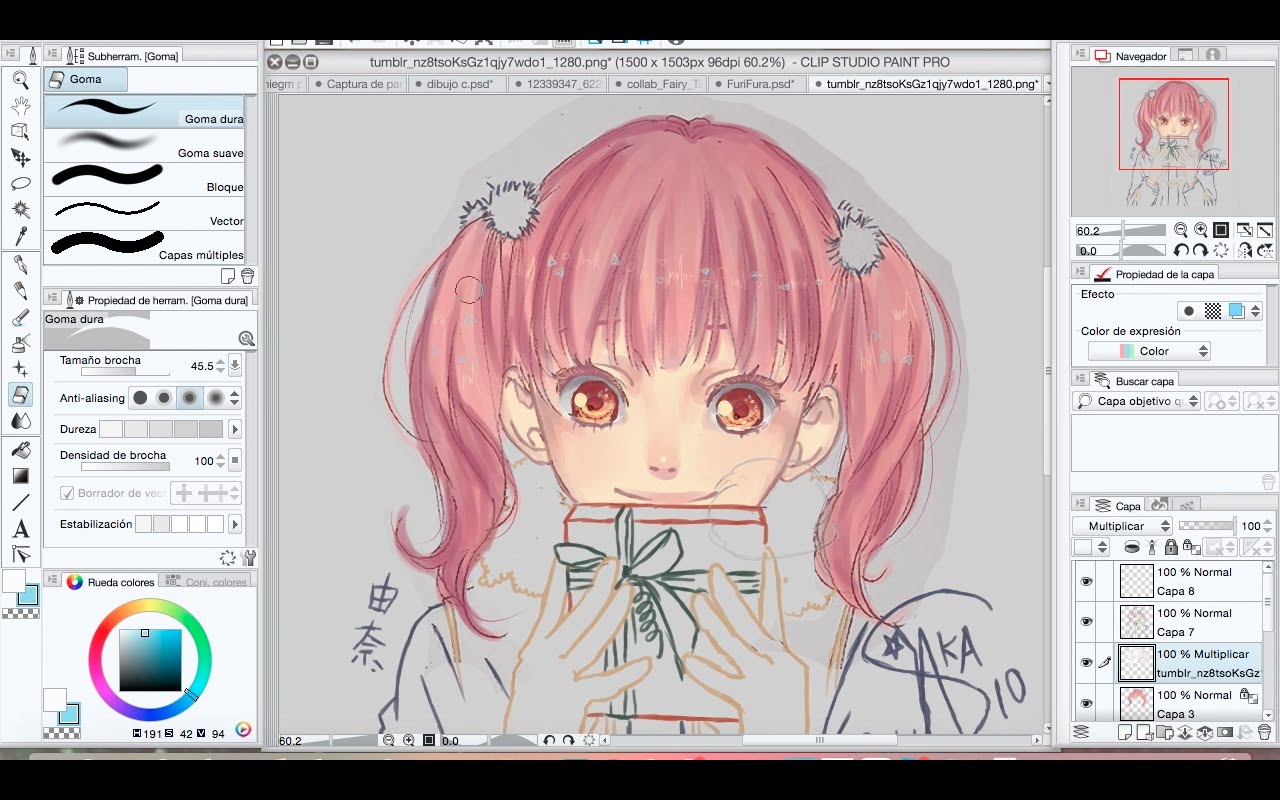Open the dibujo c.psd document tab
The height and width of the screenshot is (800, 1280).
tap(458, 84)
